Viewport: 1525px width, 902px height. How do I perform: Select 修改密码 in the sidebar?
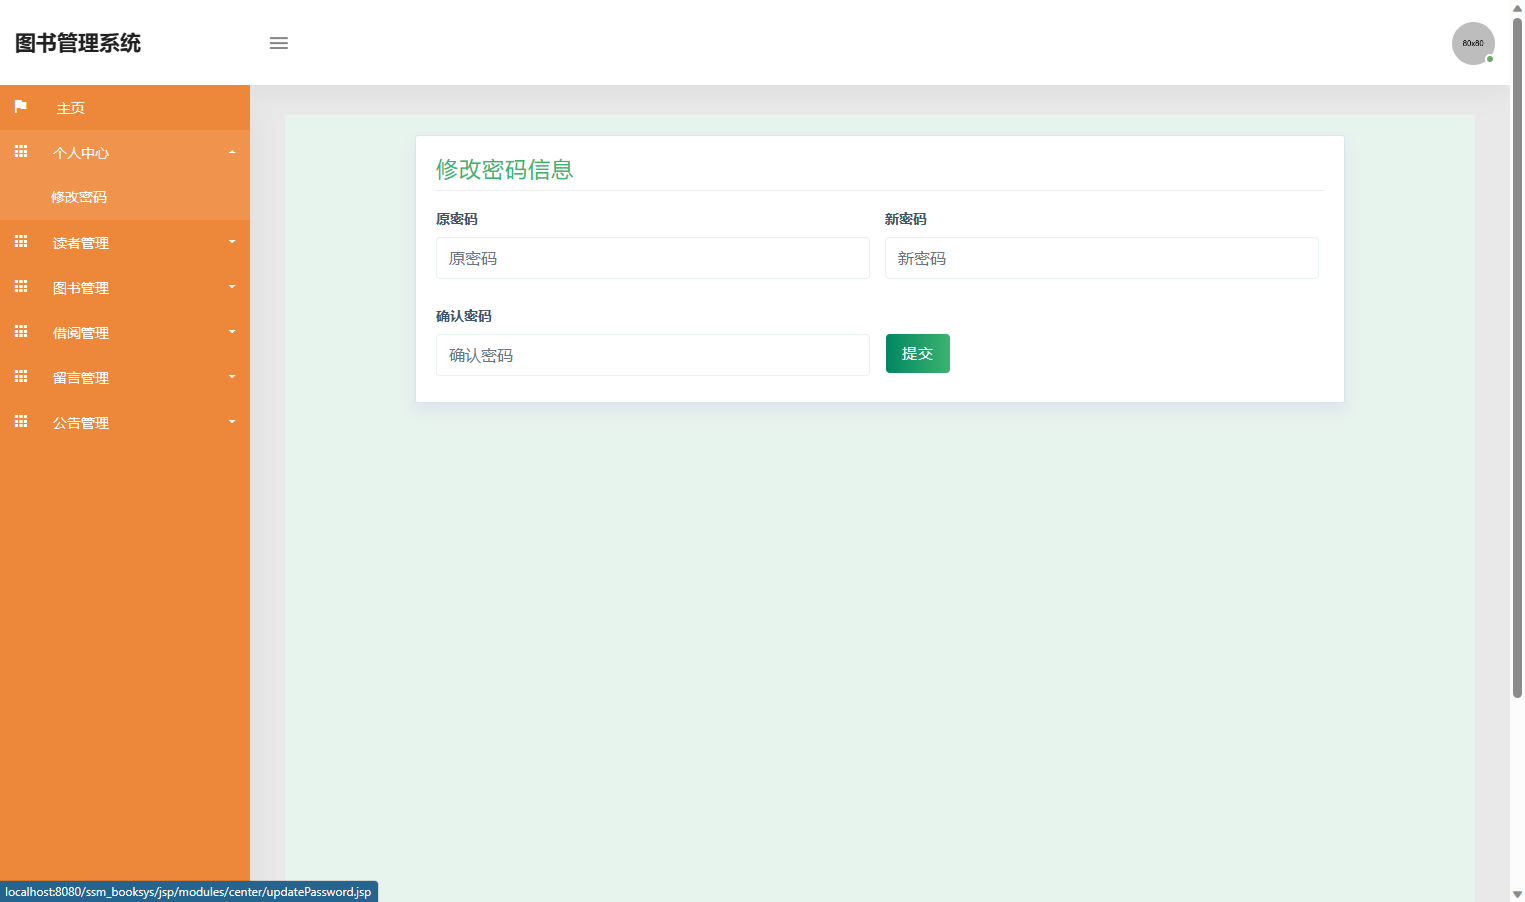pyautogui.click(x=80, y=197)
